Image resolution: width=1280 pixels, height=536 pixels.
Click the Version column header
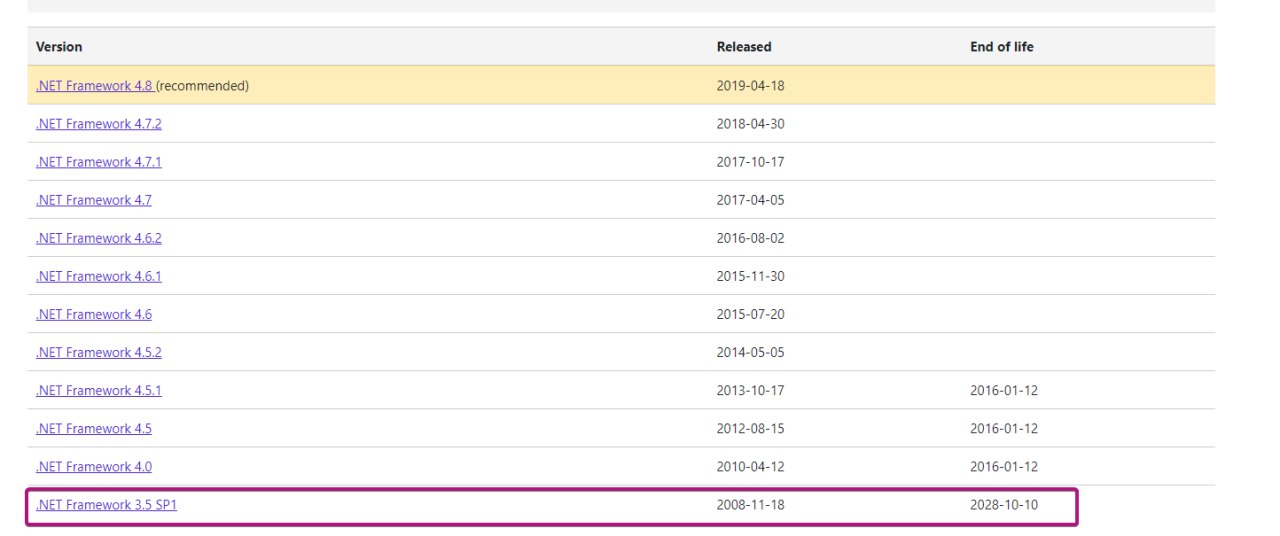(59, 47)
